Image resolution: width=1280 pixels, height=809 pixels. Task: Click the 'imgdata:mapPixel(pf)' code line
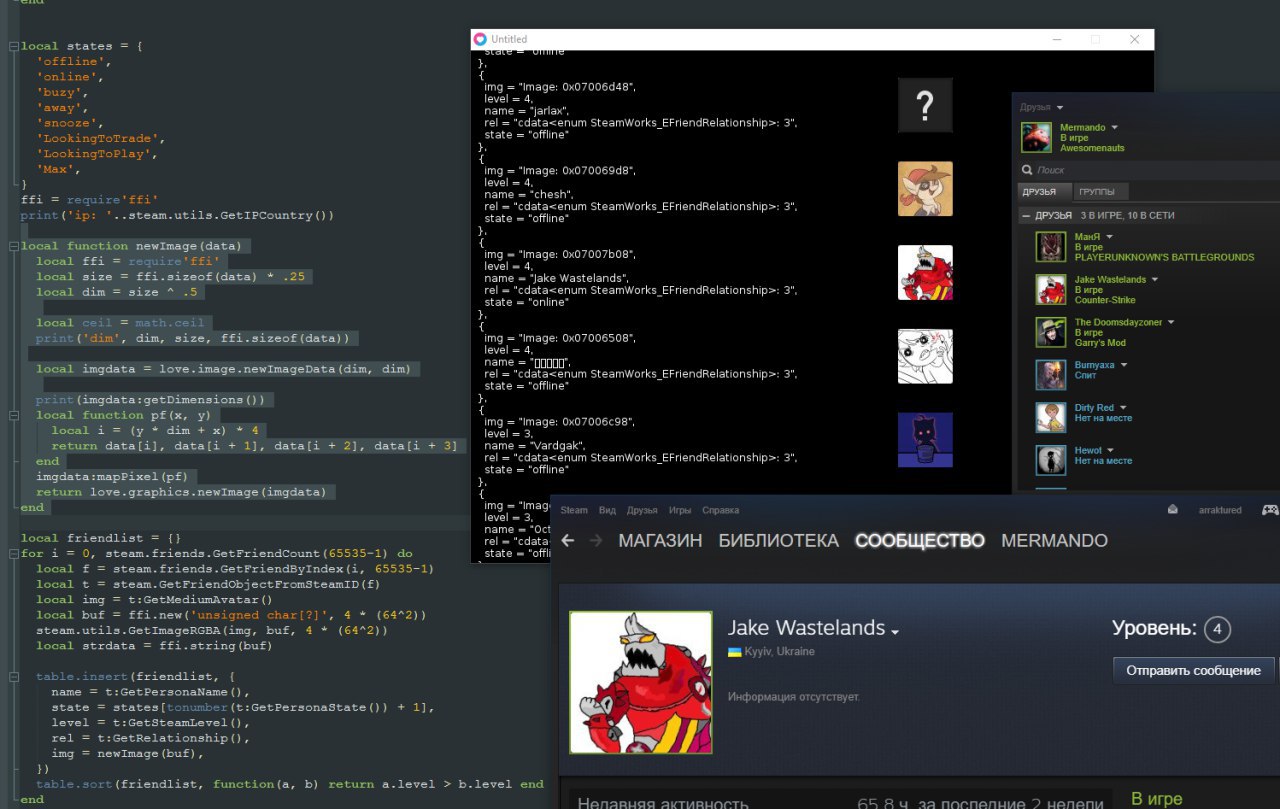pyautogui.click(x=111, y=477)
